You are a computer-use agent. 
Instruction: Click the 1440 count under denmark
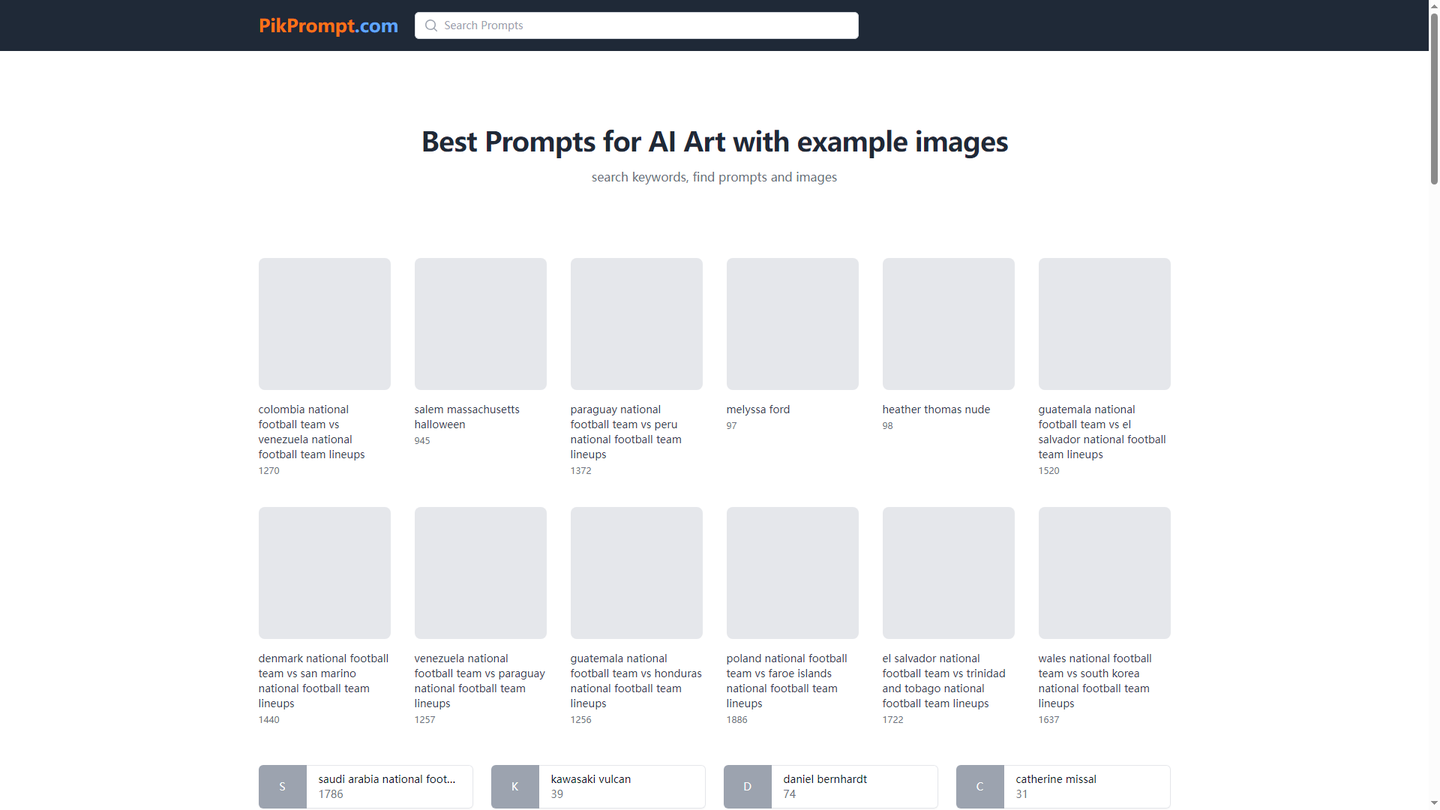269,720
